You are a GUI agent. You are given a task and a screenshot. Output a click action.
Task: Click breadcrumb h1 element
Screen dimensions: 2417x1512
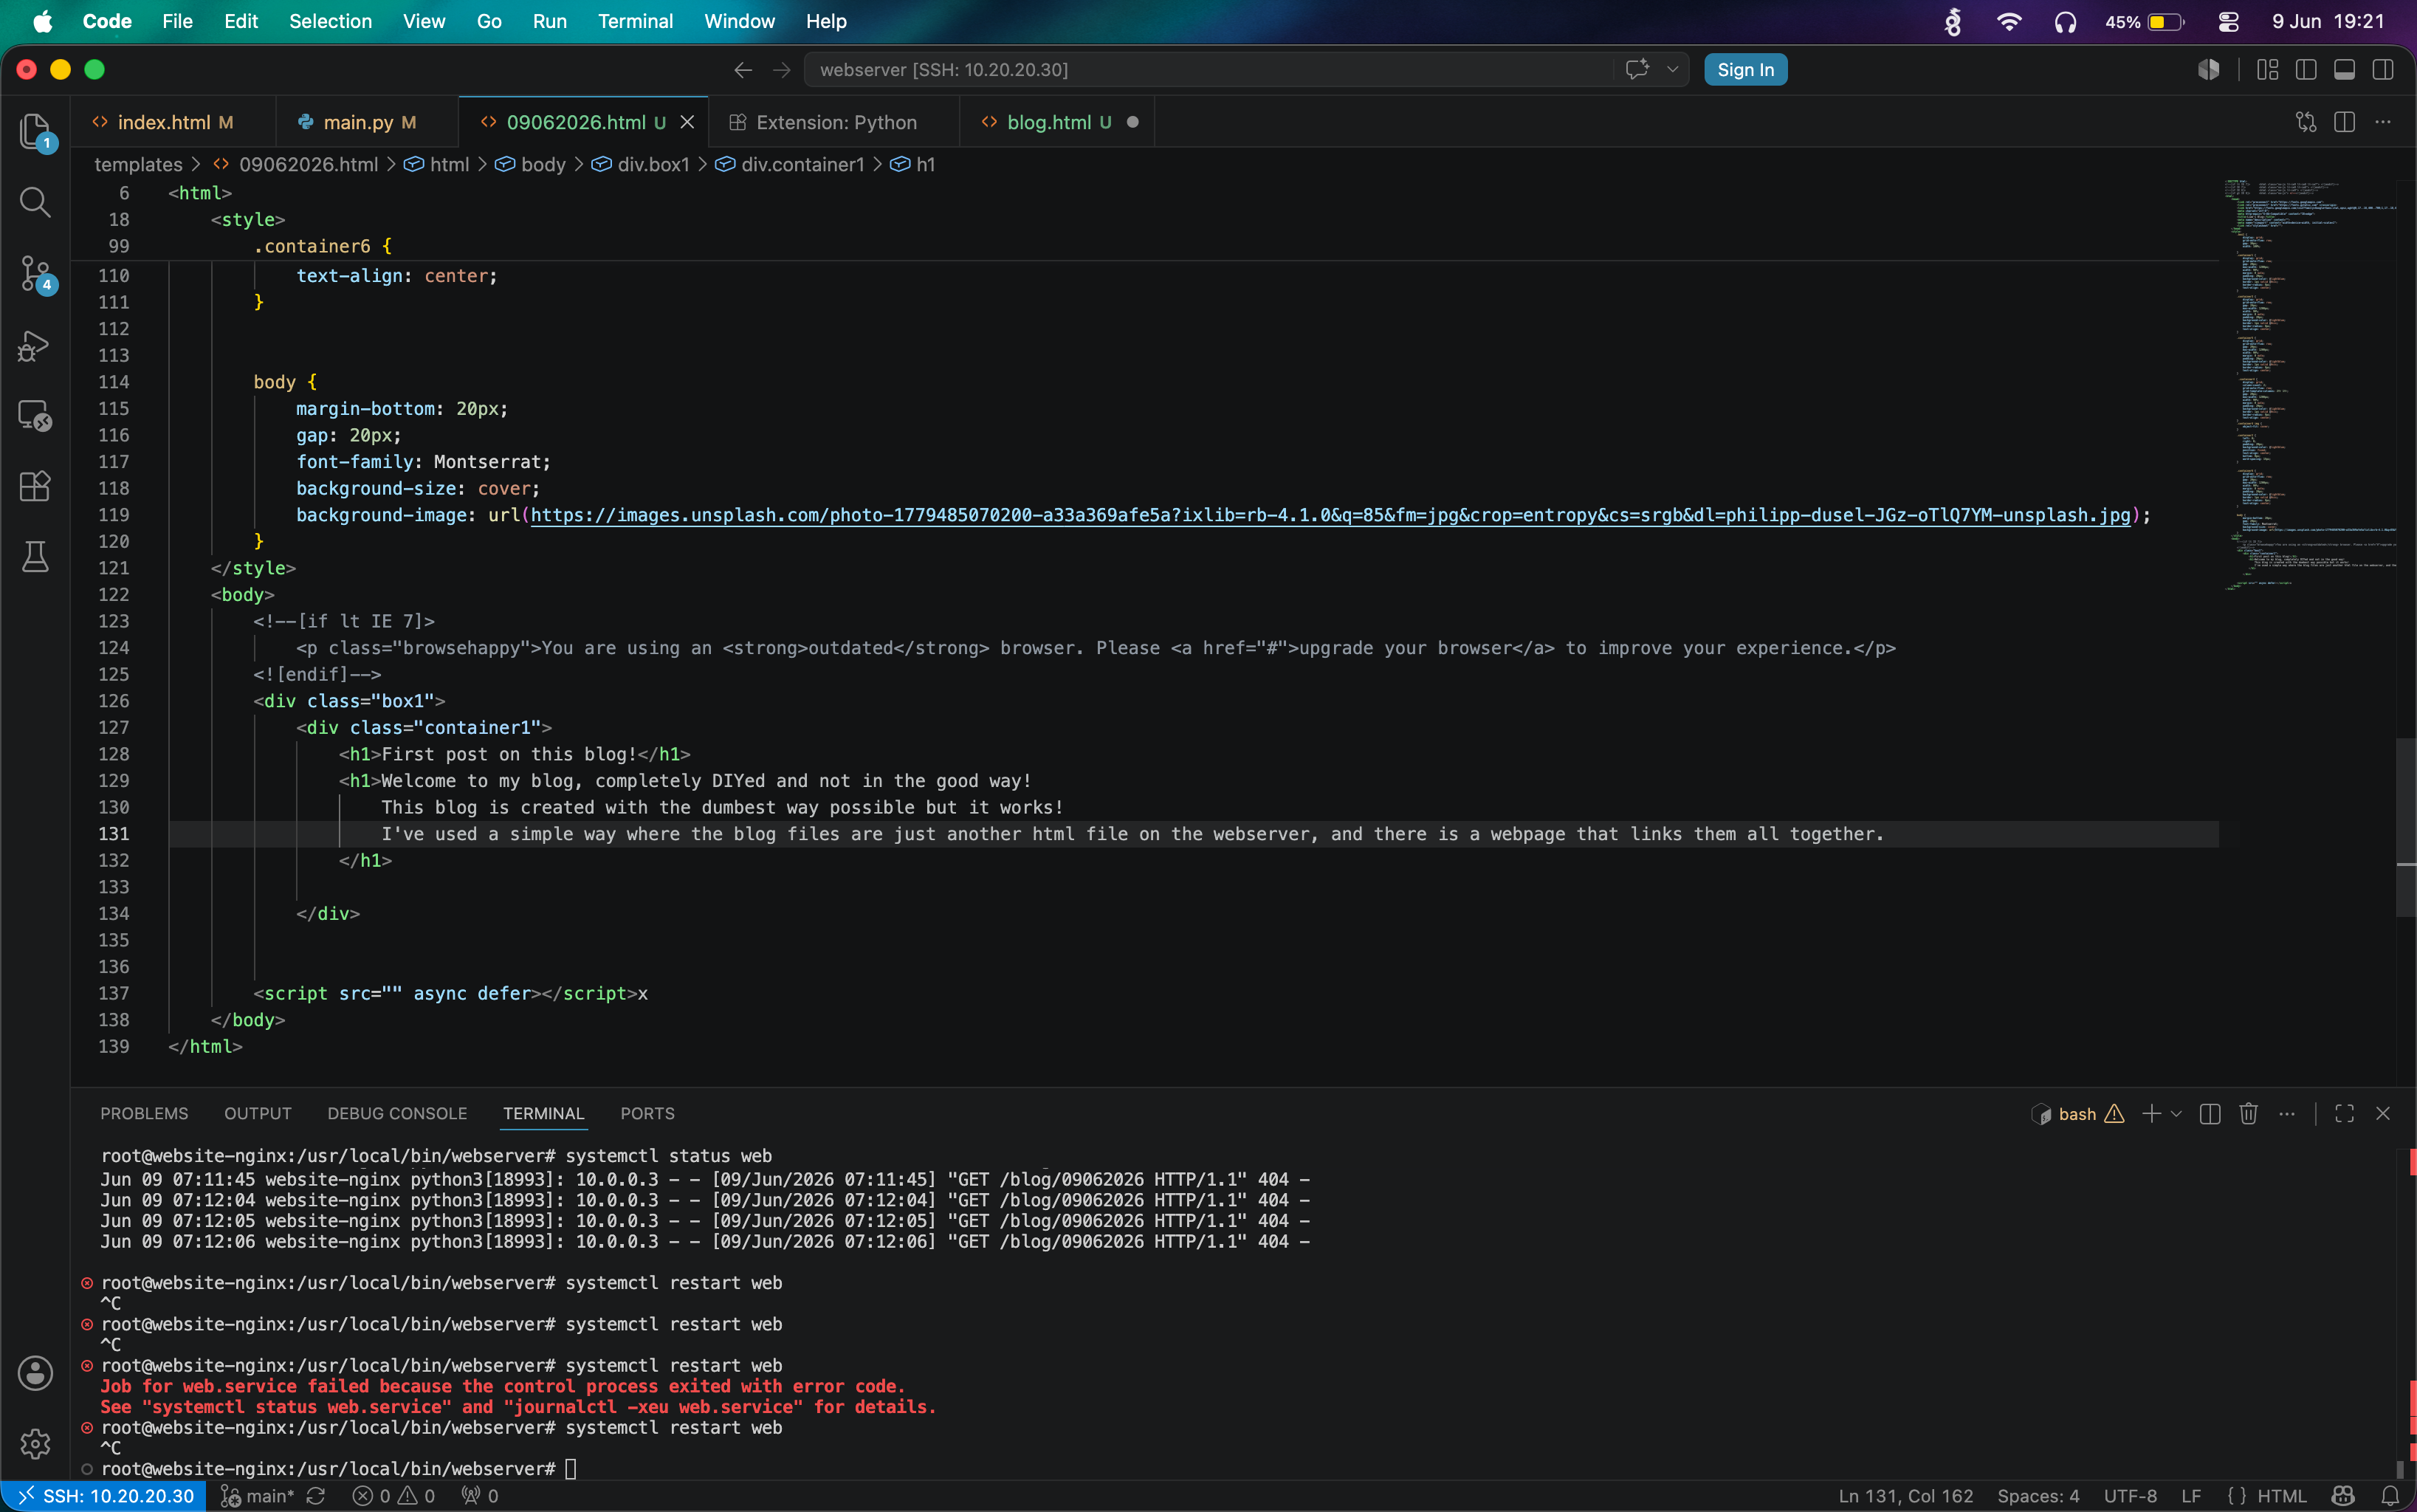(925, 164)
